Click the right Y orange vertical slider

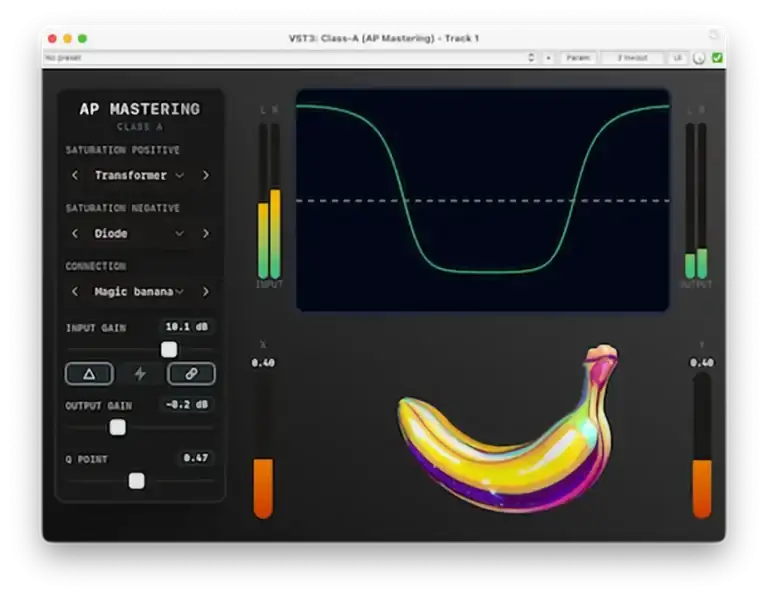point(702,446)
